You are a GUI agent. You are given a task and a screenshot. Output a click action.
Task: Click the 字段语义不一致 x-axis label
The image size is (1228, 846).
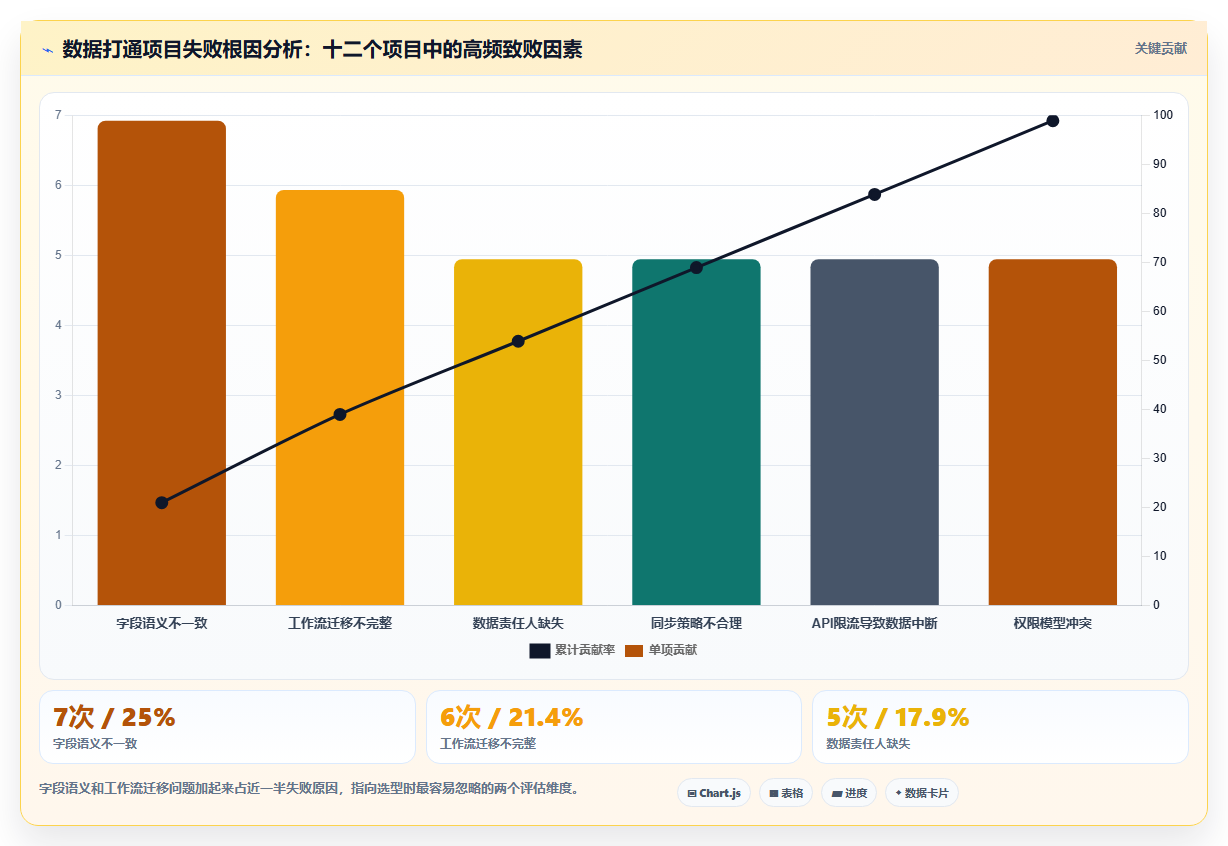click(x=162, y=623)
